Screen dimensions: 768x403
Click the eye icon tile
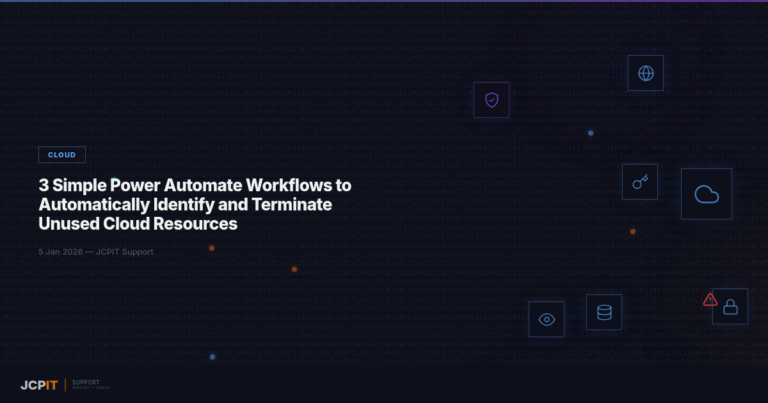546,319
